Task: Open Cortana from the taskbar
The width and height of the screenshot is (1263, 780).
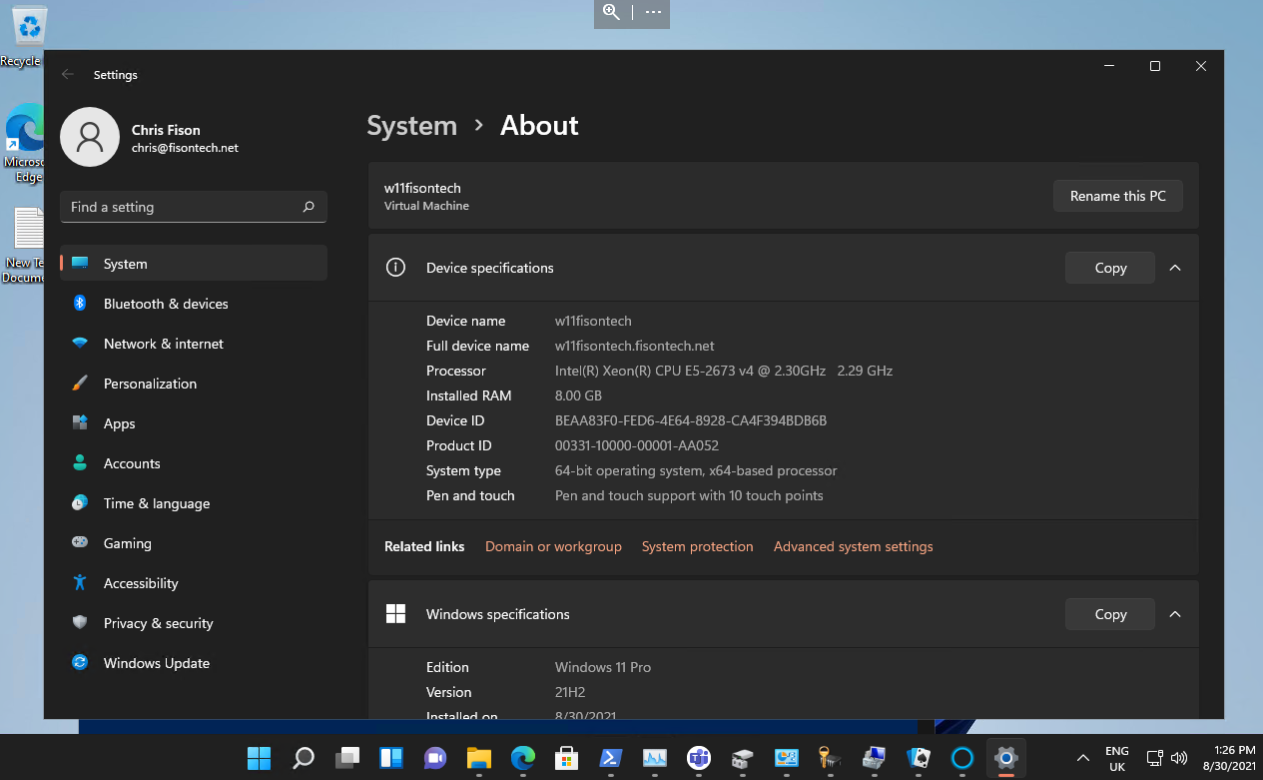Action: coord(962,758)
